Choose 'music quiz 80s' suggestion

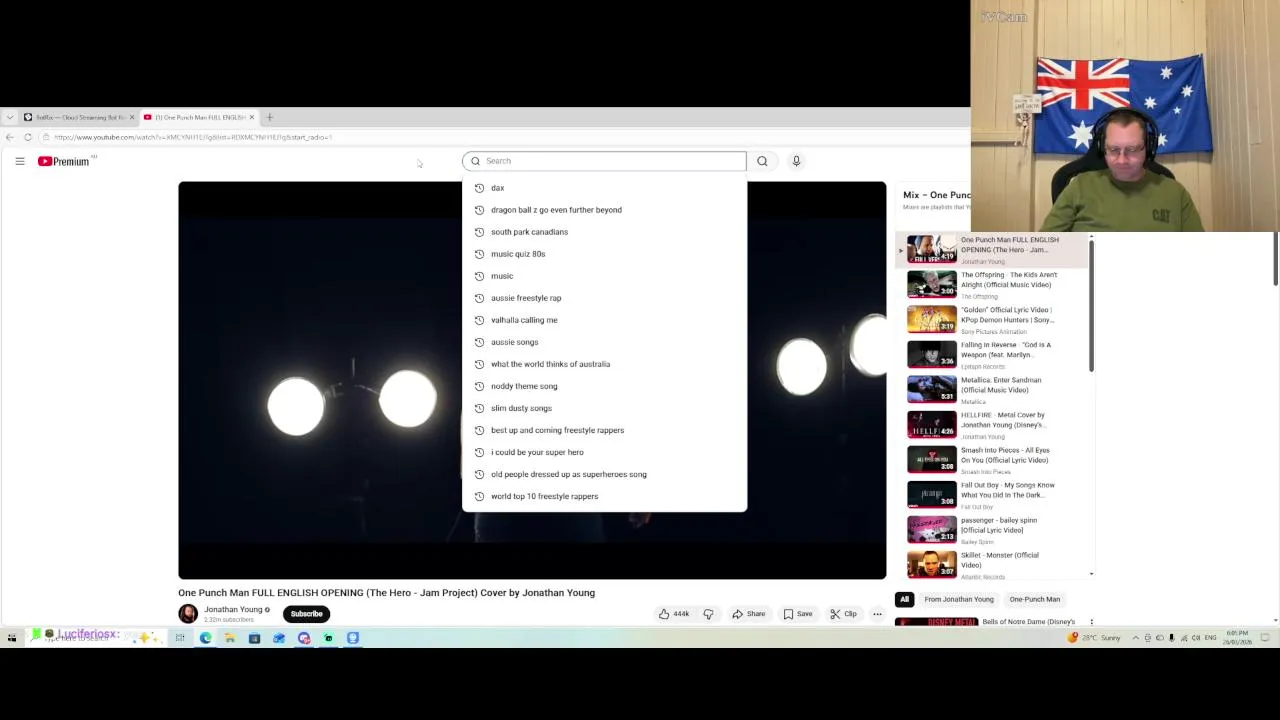604,254
